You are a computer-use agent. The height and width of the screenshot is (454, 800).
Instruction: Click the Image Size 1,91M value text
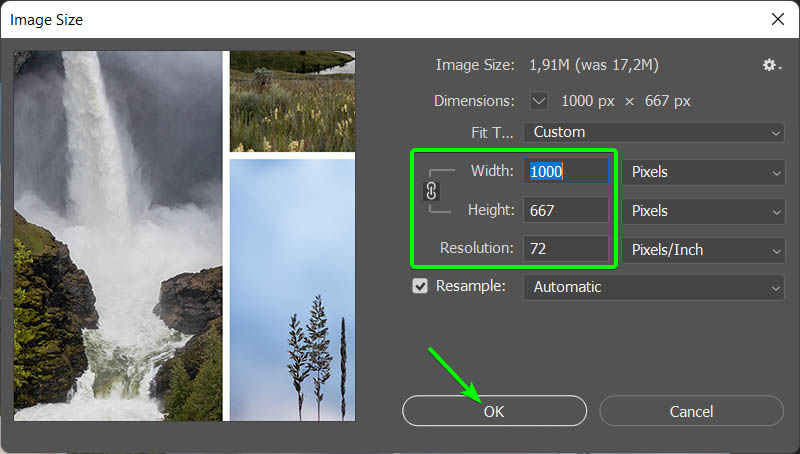click(x=594, y=65)
